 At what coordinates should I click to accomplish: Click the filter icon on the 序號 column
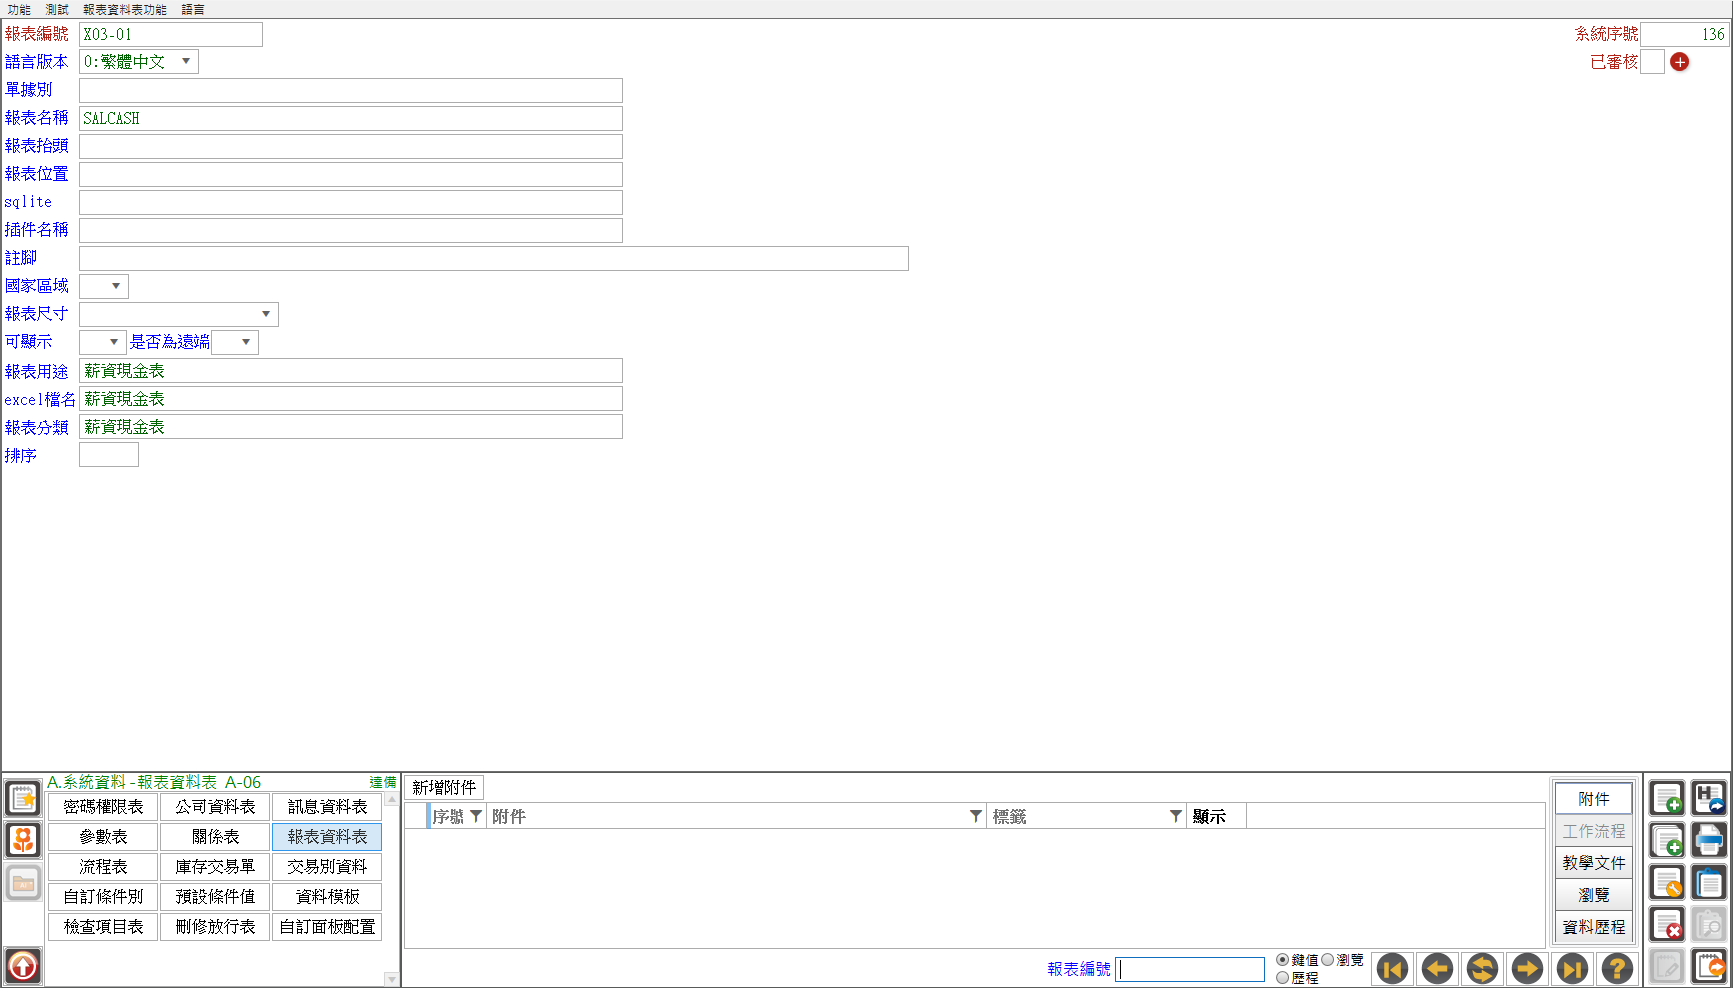476,816
